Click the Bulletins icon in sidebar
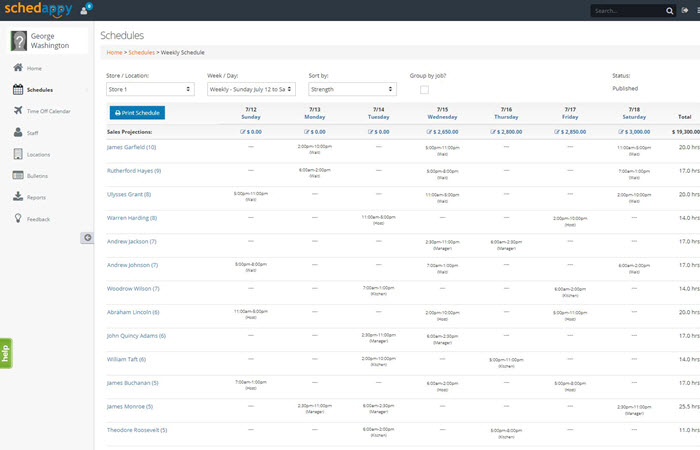700x450 pixels. click(18, 176)
